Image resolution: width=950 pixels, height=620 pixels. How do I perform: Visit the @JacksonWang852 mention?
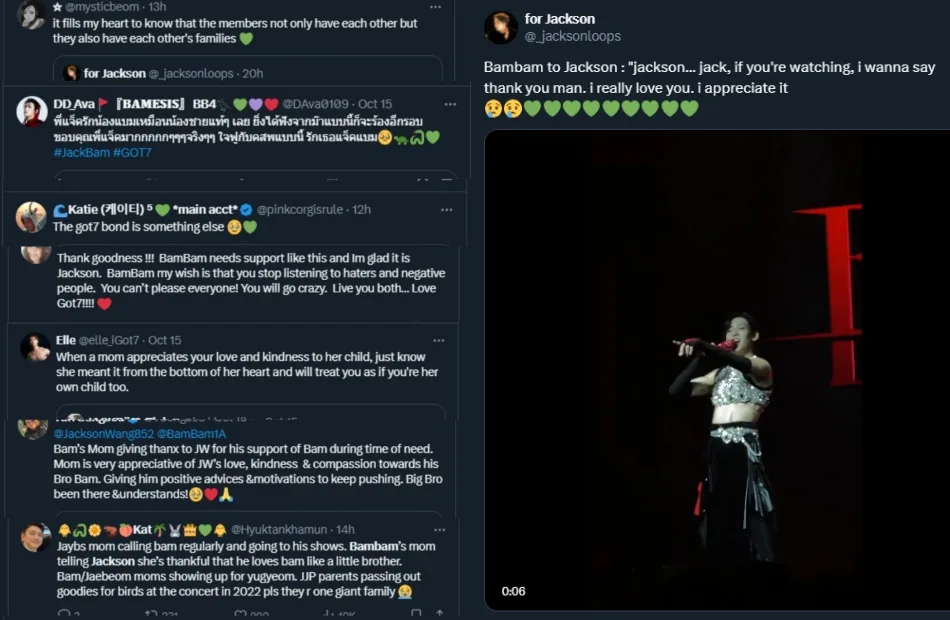(103, 434)
